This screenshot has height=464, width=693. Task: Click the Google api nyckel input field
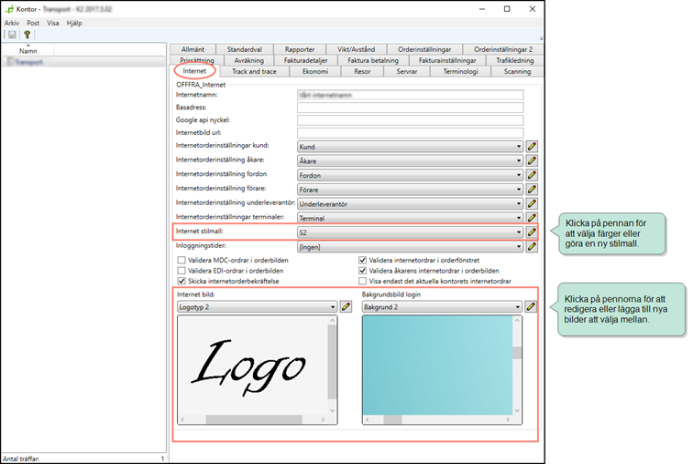point(410,119)
